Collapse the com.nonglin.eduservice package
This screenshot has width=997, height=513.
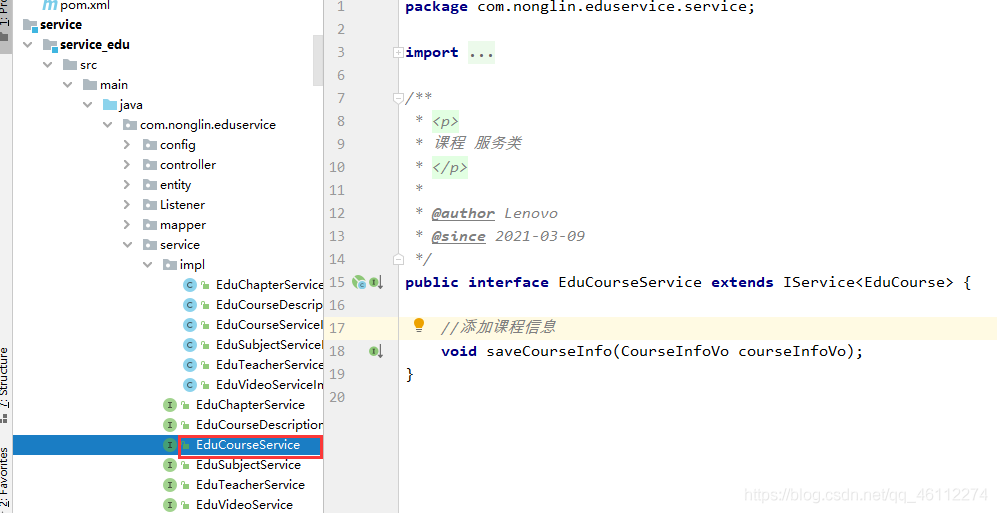coord(107,125)
